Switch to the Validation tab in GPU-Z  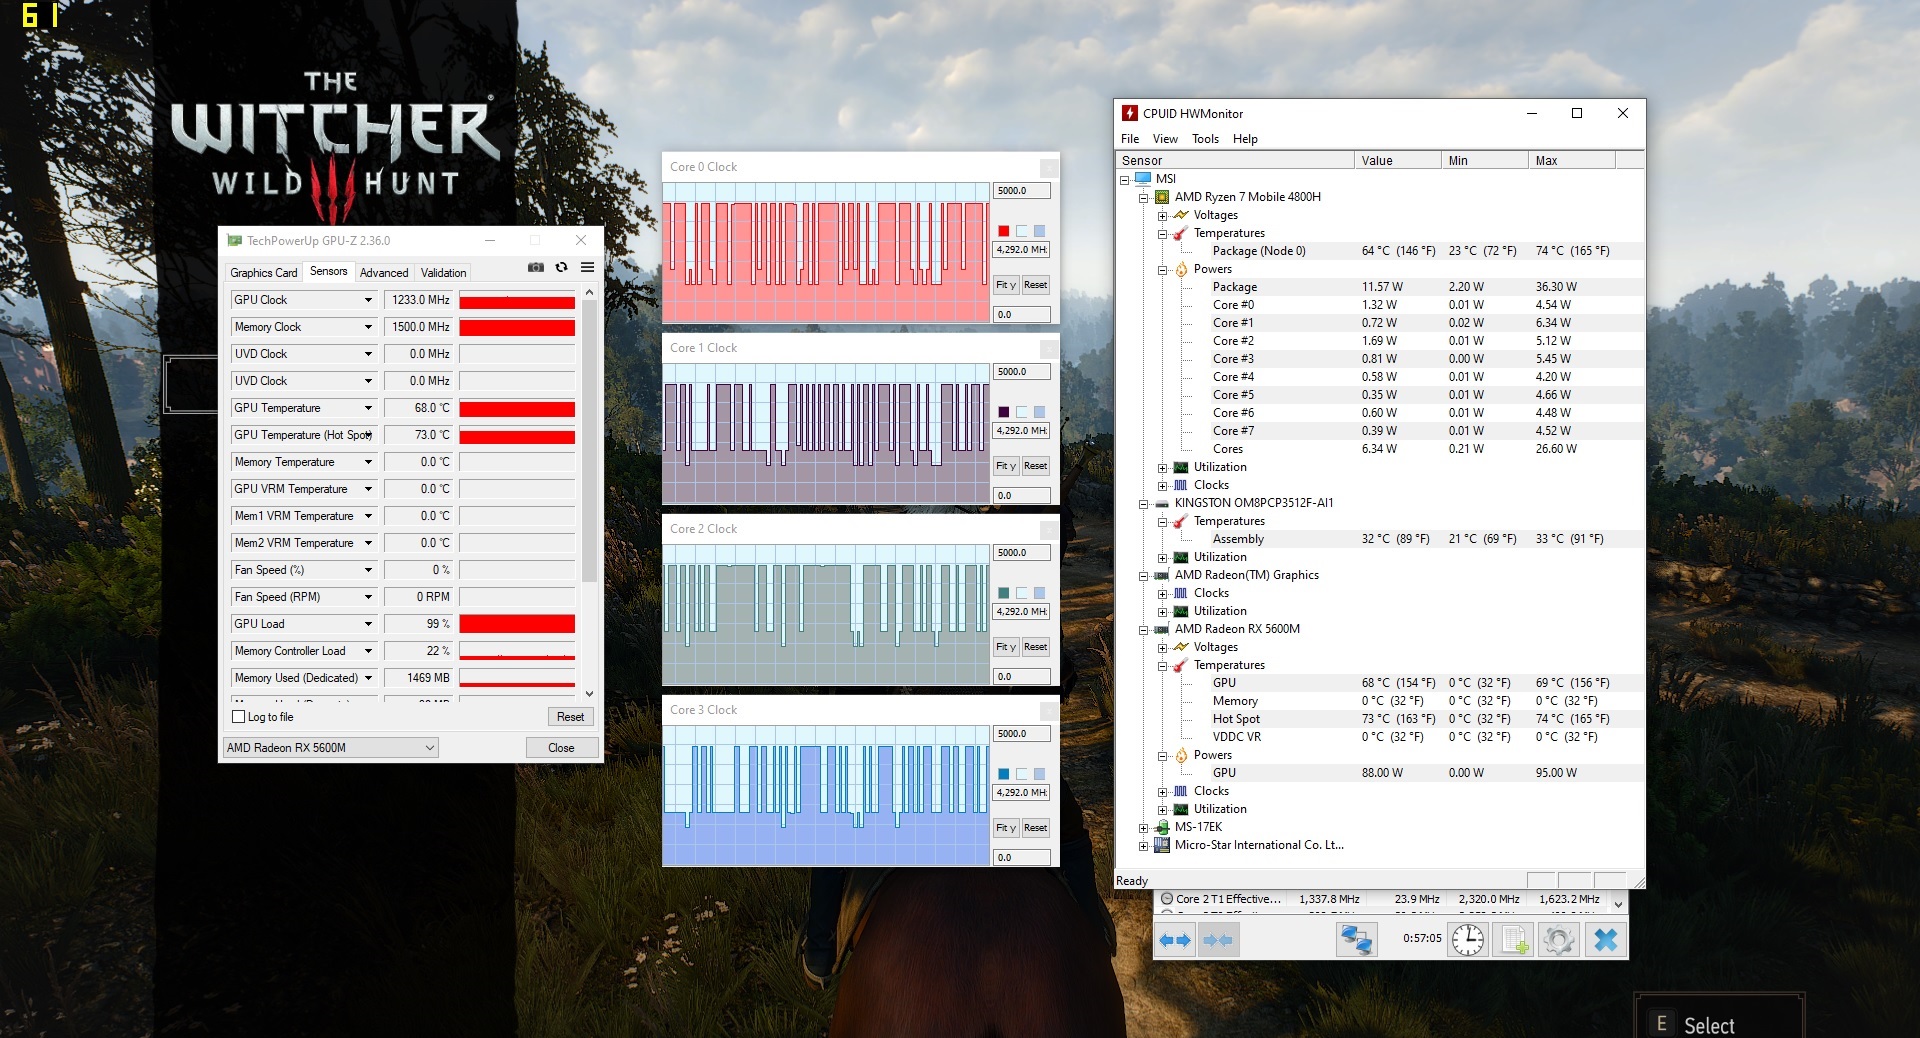(443, 273)
